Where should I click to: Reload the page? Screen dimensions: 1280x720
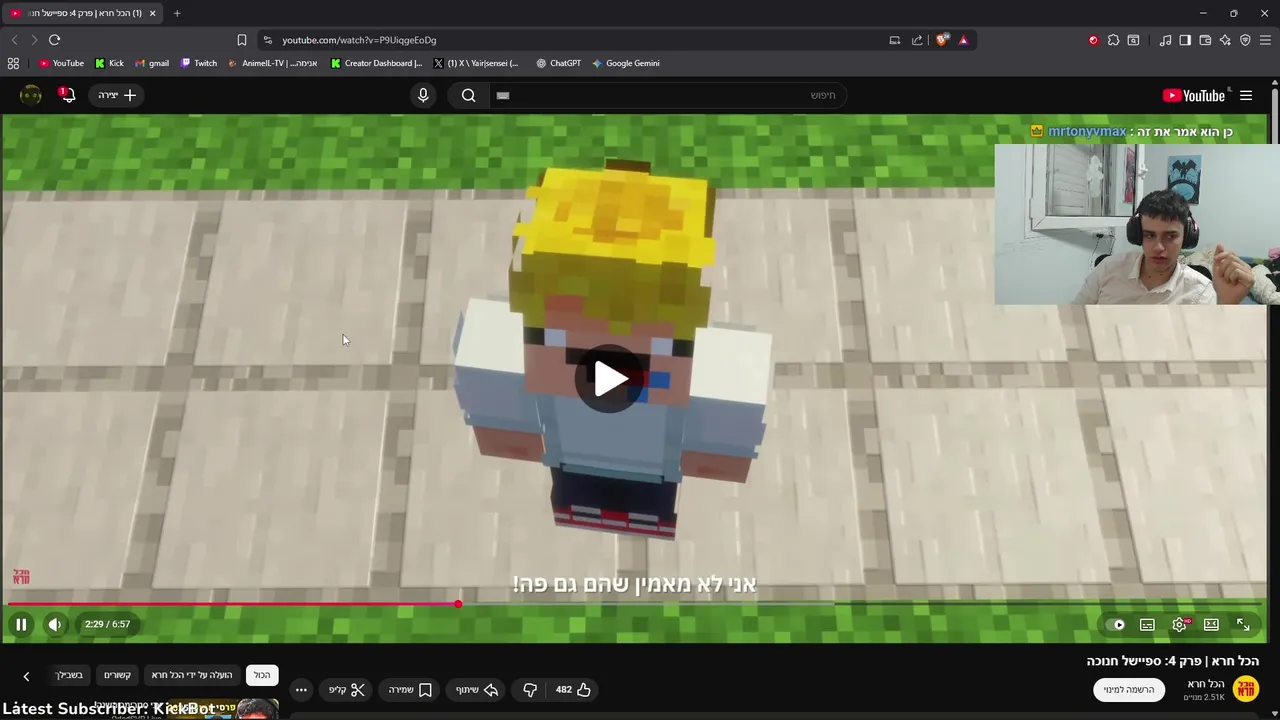coord(54,40)
